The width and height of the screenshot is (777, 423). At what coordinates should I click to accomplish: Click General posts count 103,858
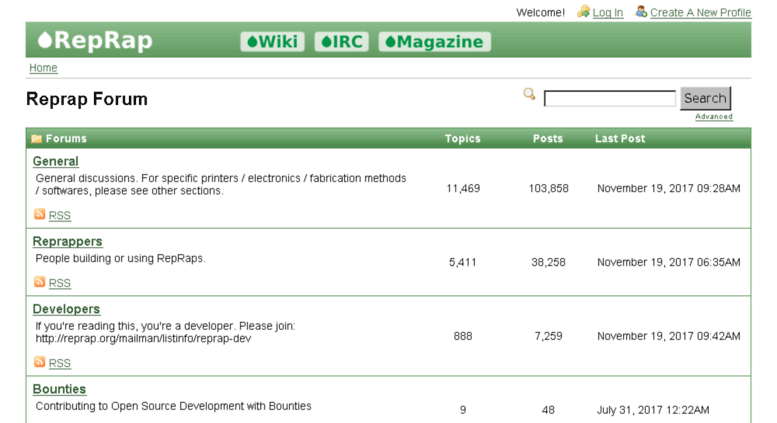[549, 189]
